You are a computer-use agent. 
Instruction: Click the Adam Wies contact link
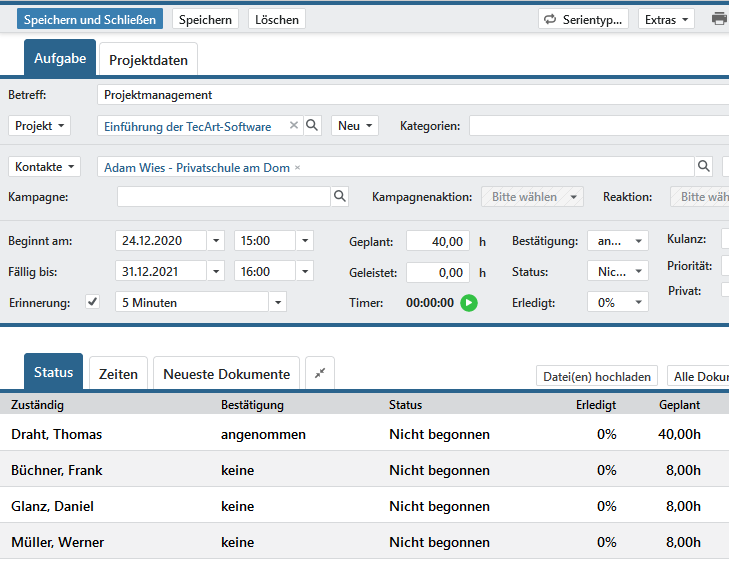pos(197,168)
